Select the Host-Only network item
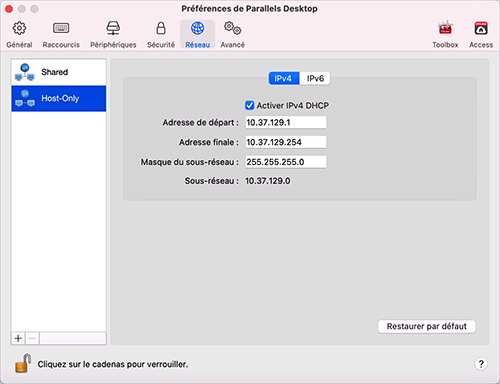Image resolution: width=500 pixels, height=384 pixels. 59,98
